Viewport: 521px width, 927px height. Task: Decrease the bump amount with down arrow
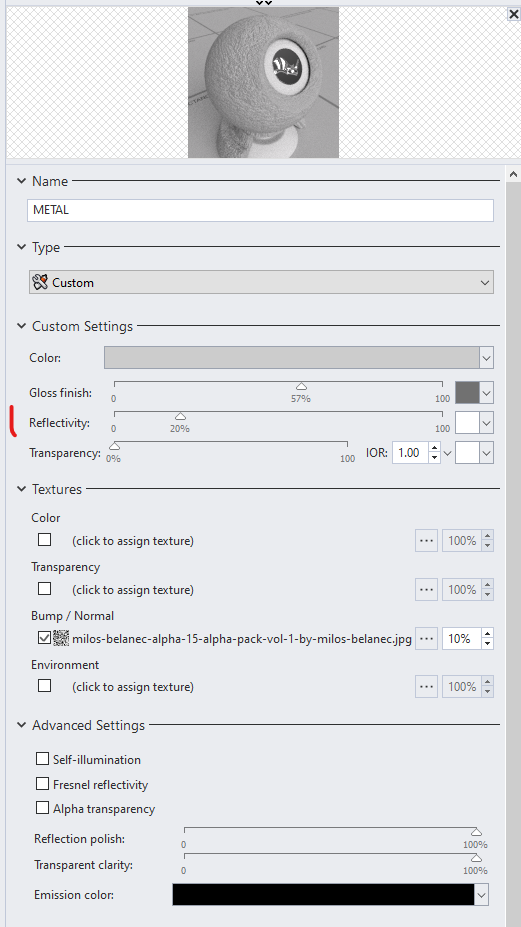(x=487, y=644)
